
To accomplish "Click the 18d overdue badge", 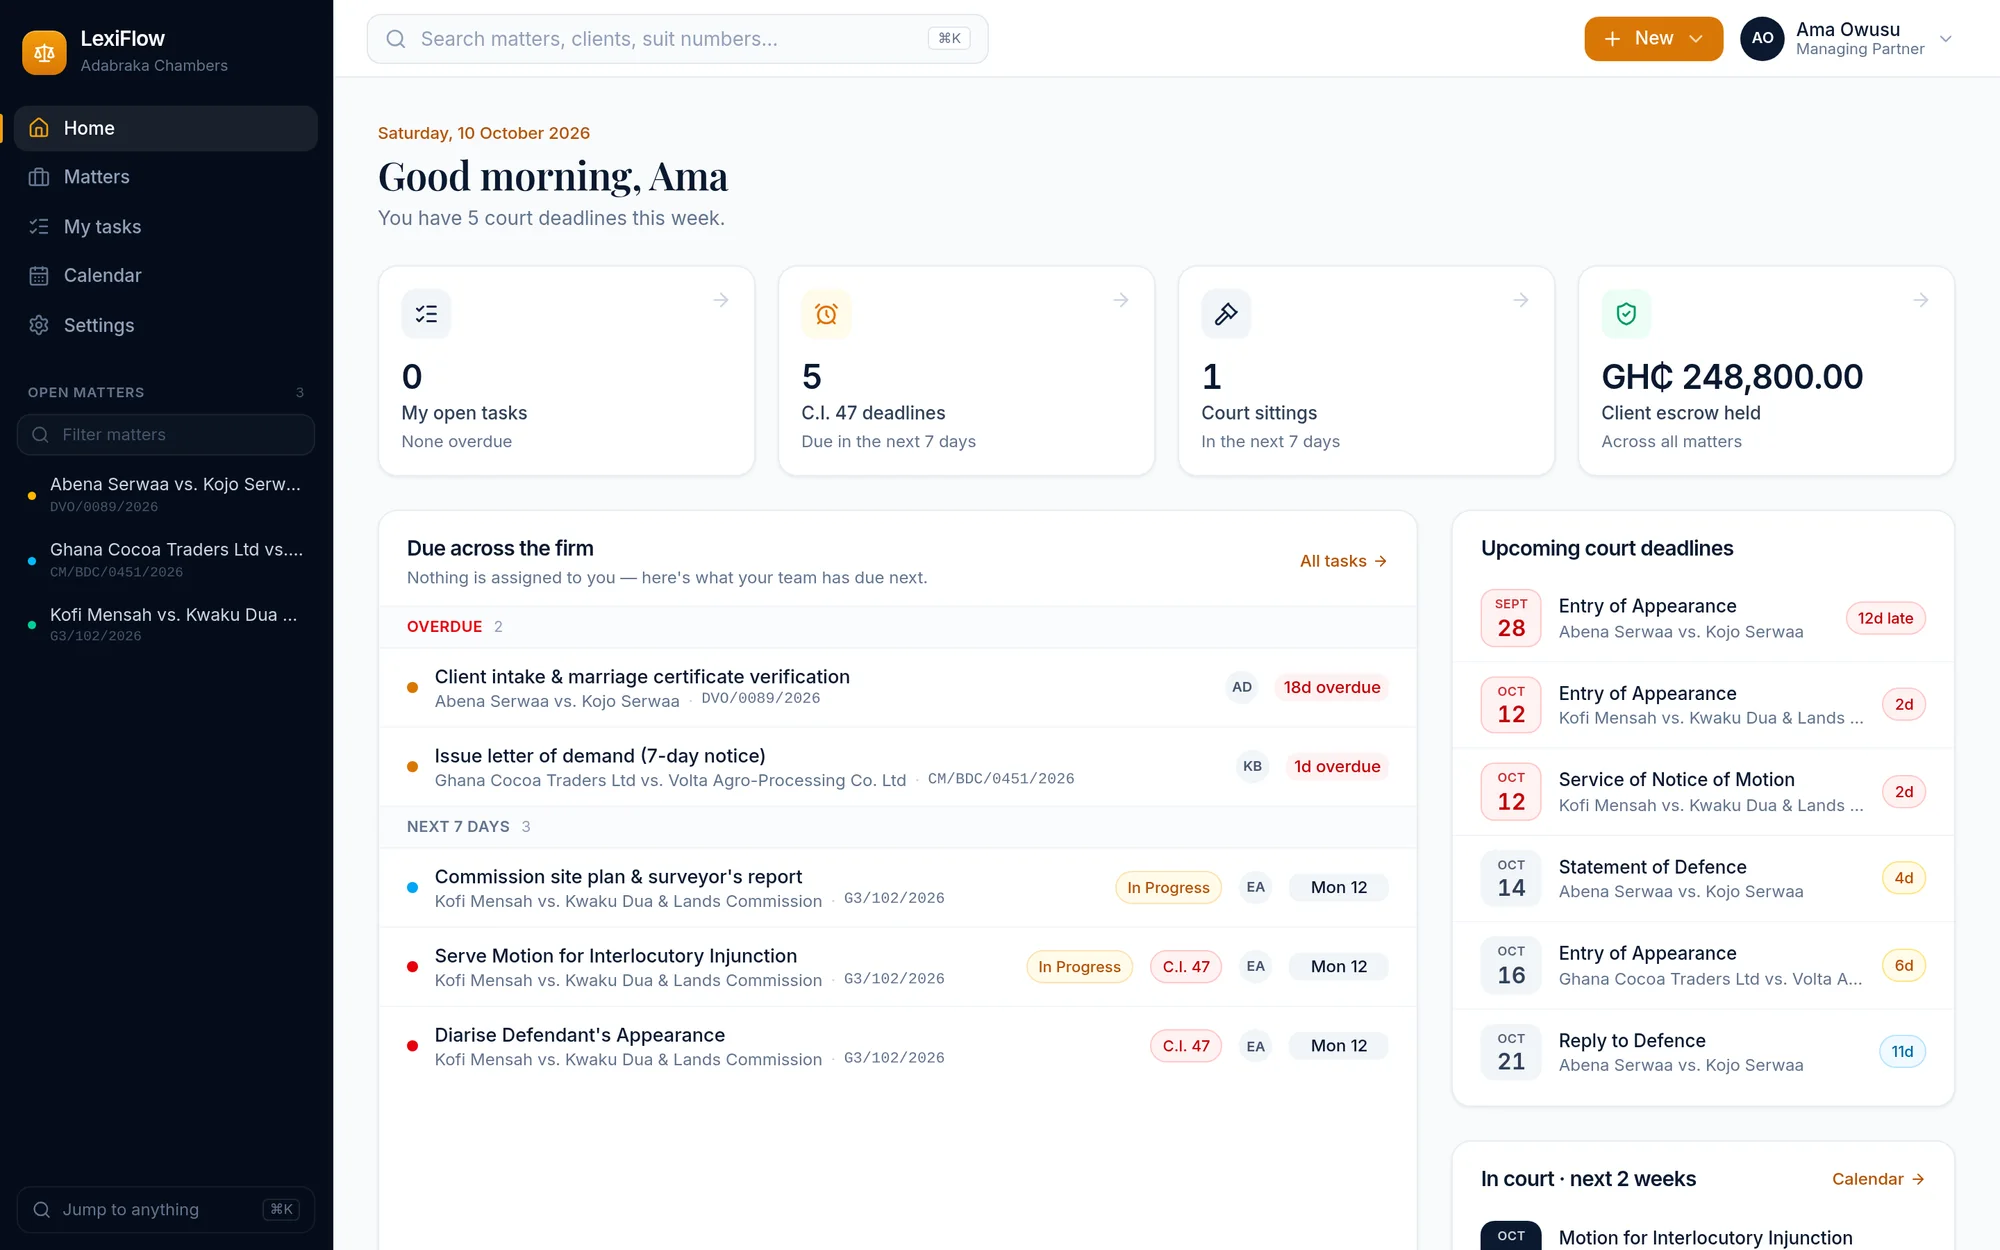I will 1331,688.
